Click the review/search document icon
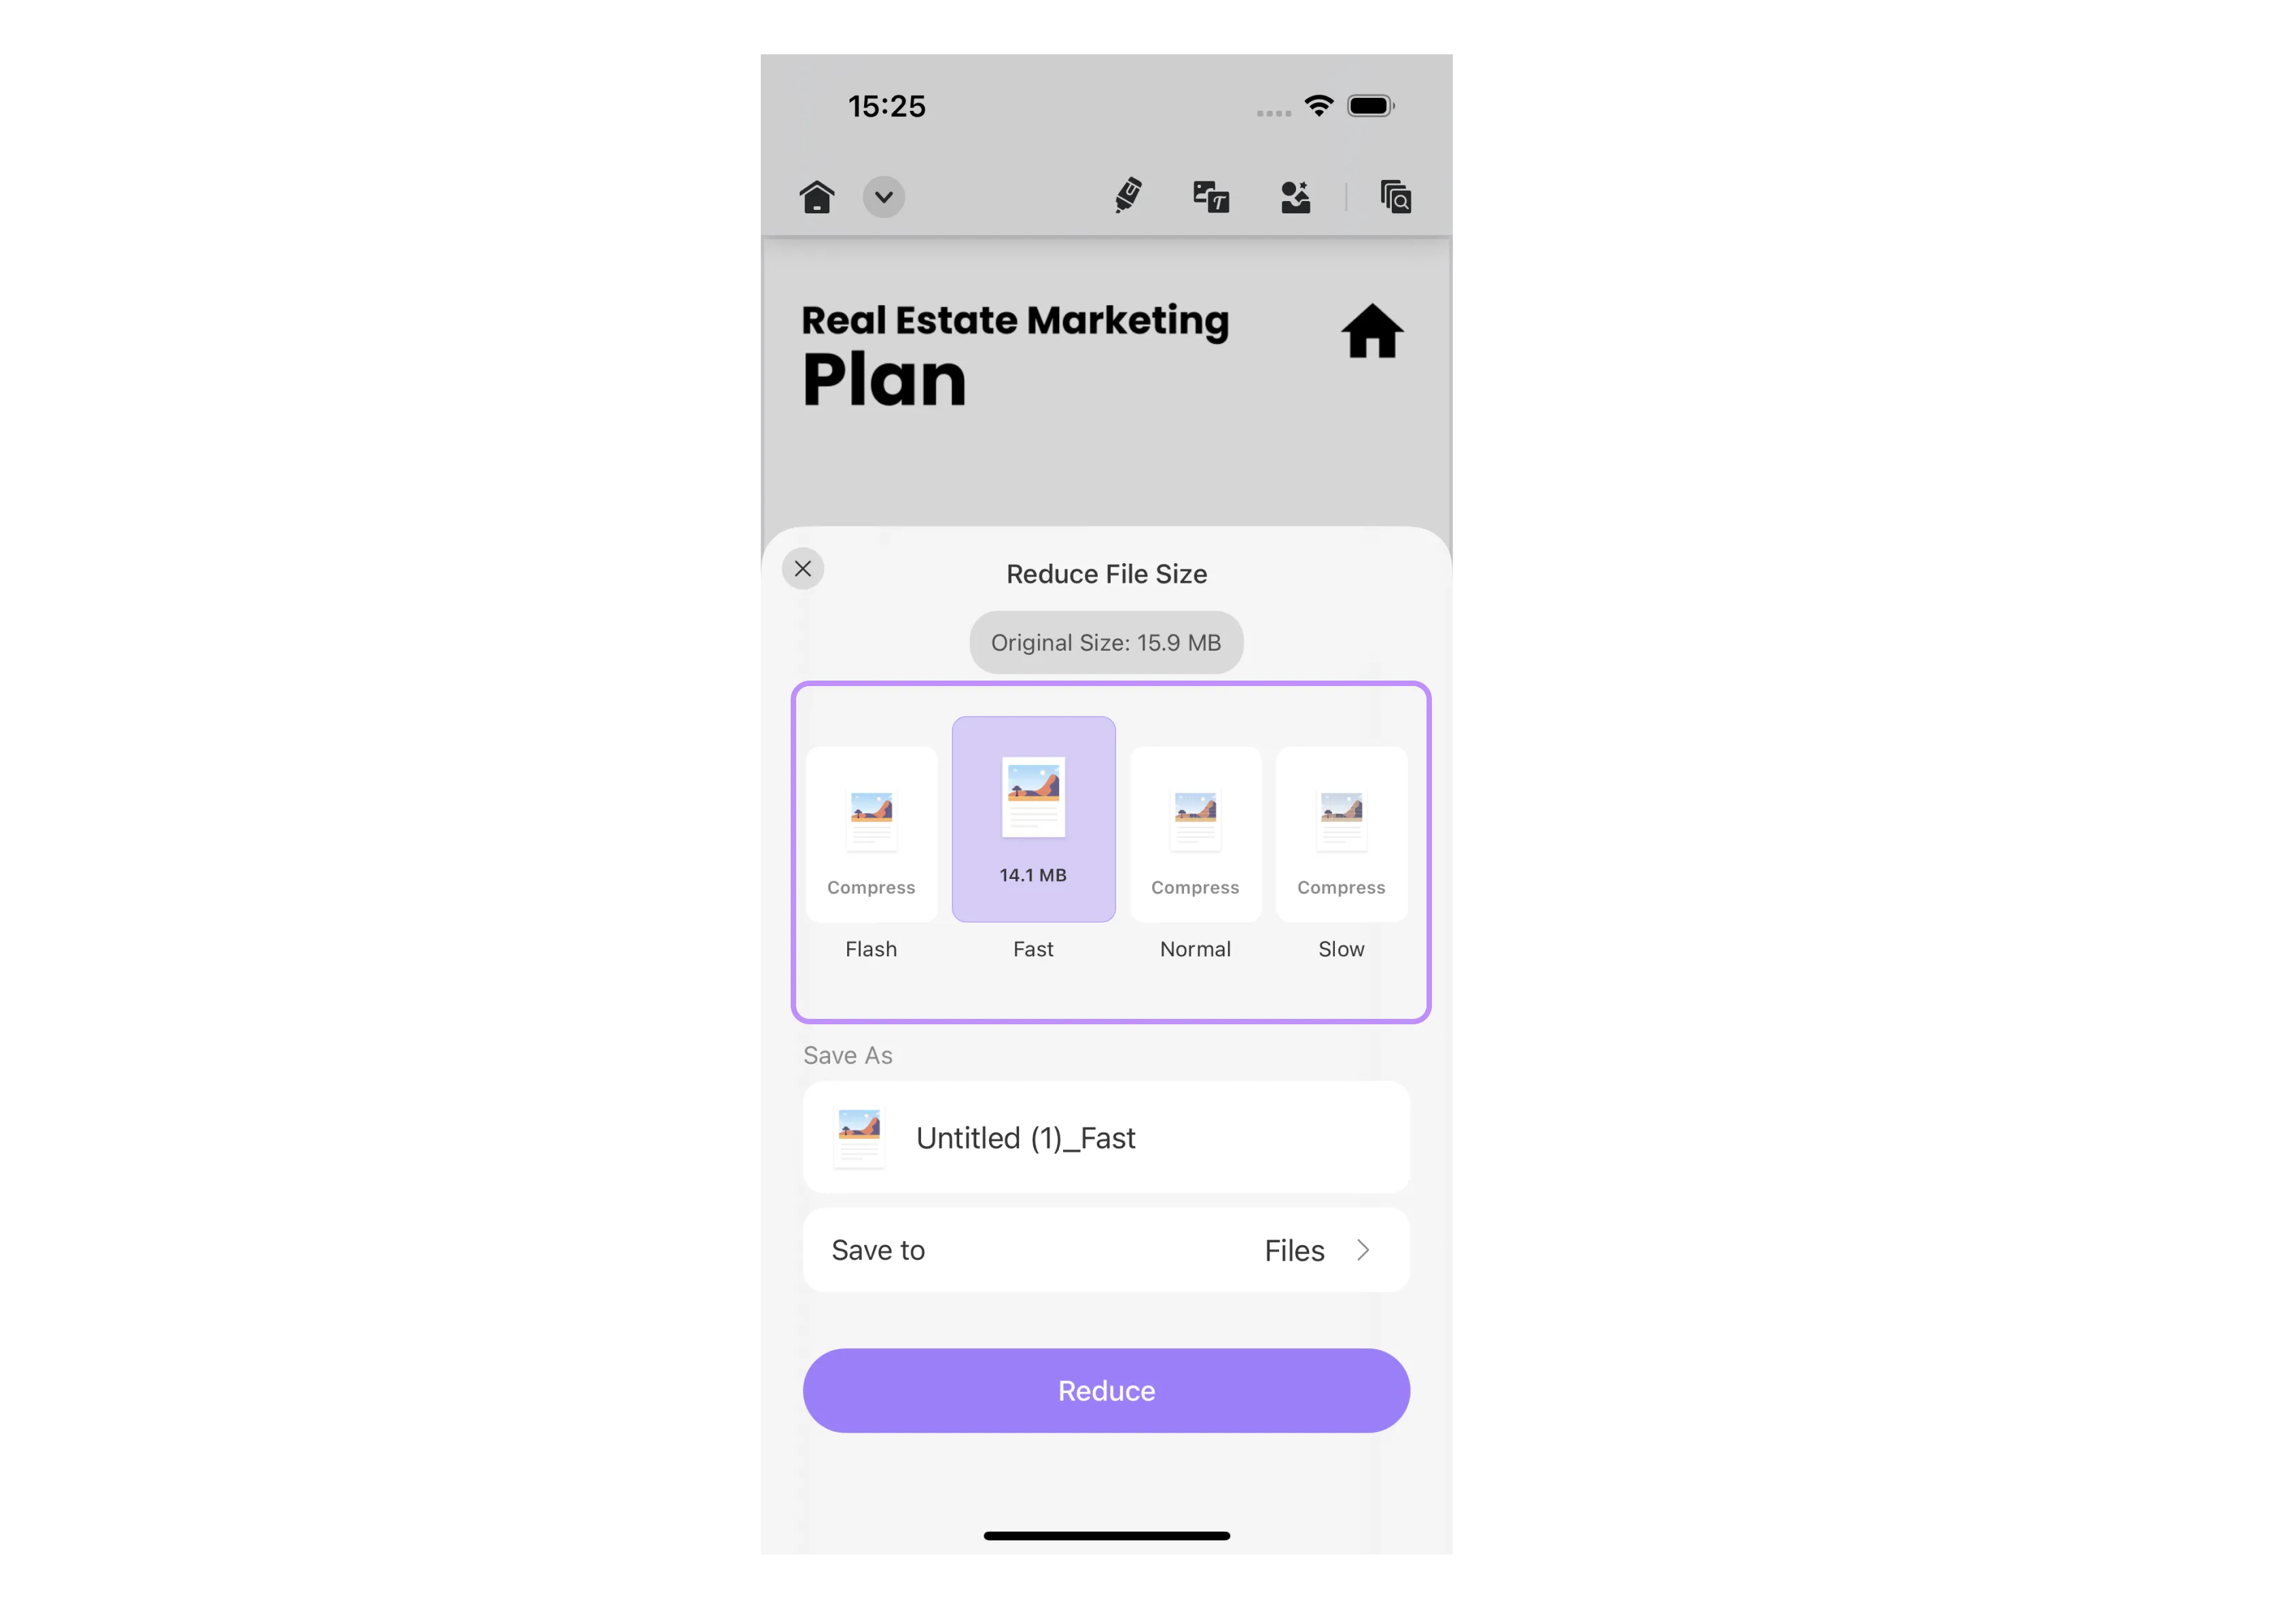Screen dimensions: 2296x1603 [x=1396, y=196]
